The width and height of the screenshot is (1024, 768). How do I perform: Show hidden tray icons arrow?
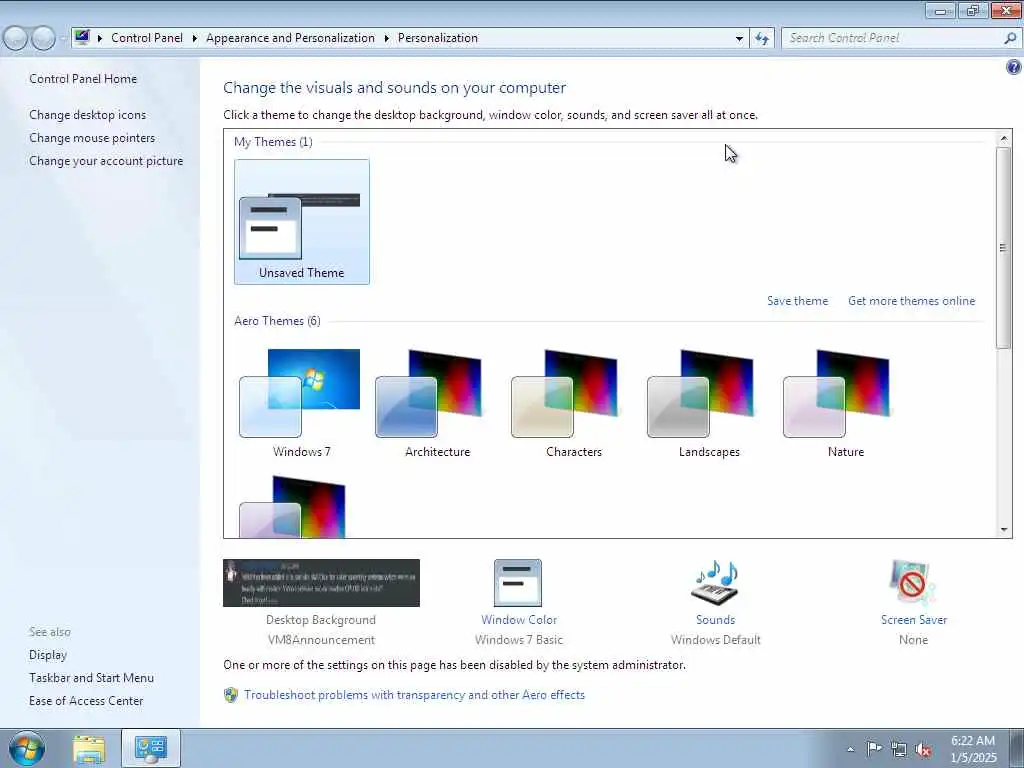click(x=850, y=749)
